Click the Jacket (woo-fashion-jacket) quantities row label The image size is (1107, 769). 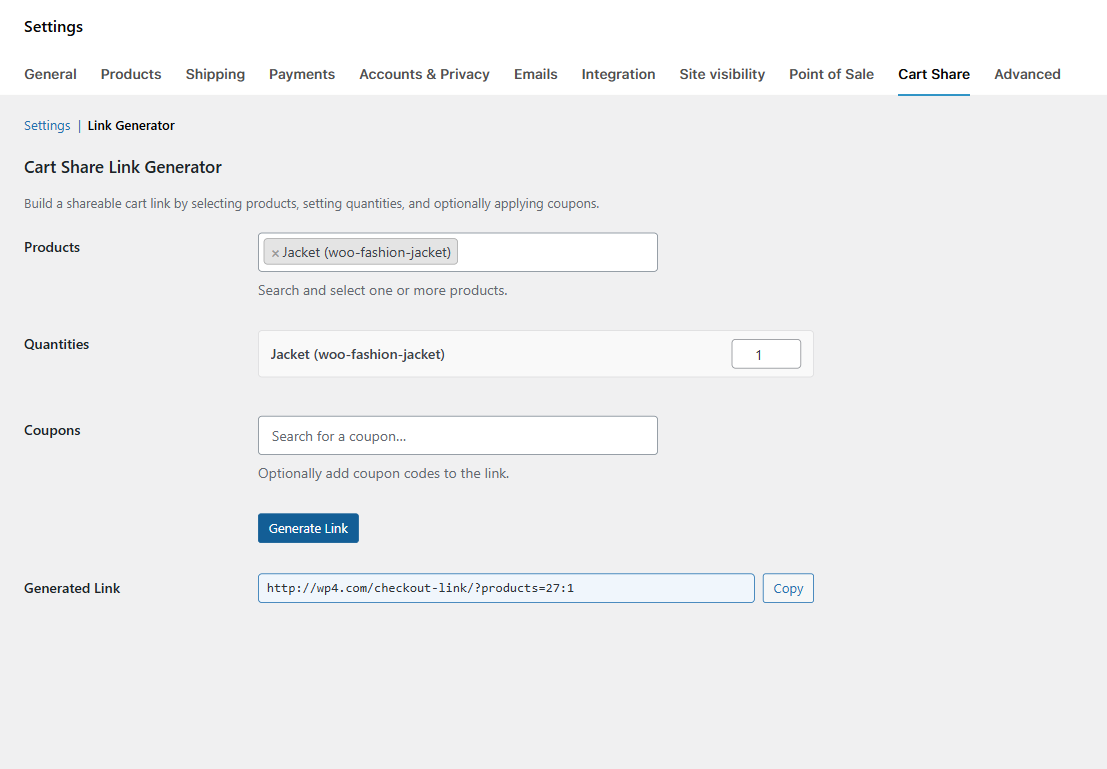click(x=357, y=354)
